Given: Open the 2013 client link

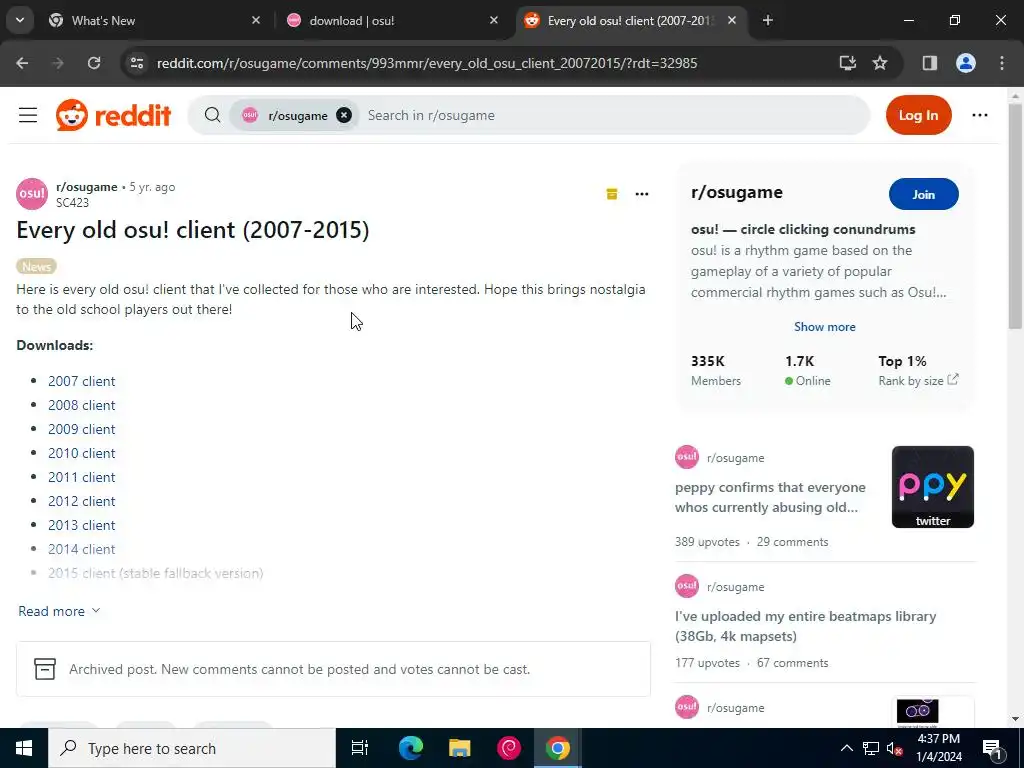Looking at the screenshot, I should [x=82, y=526].
